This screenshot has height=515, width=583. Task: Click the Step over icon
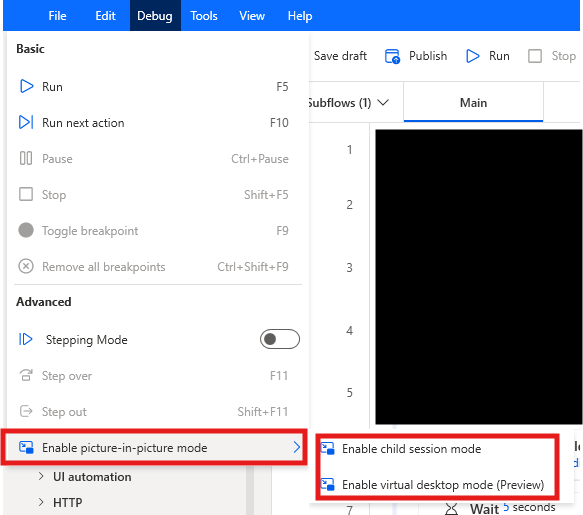pyautogui.click(x=26, y=375)
